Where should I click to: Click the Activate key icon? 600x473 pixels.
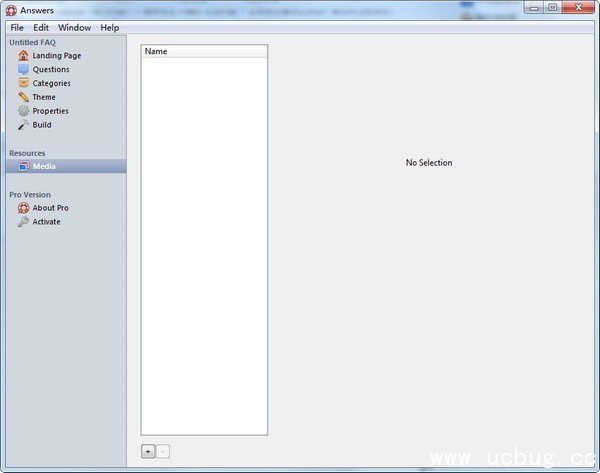(x=24, y=222)
